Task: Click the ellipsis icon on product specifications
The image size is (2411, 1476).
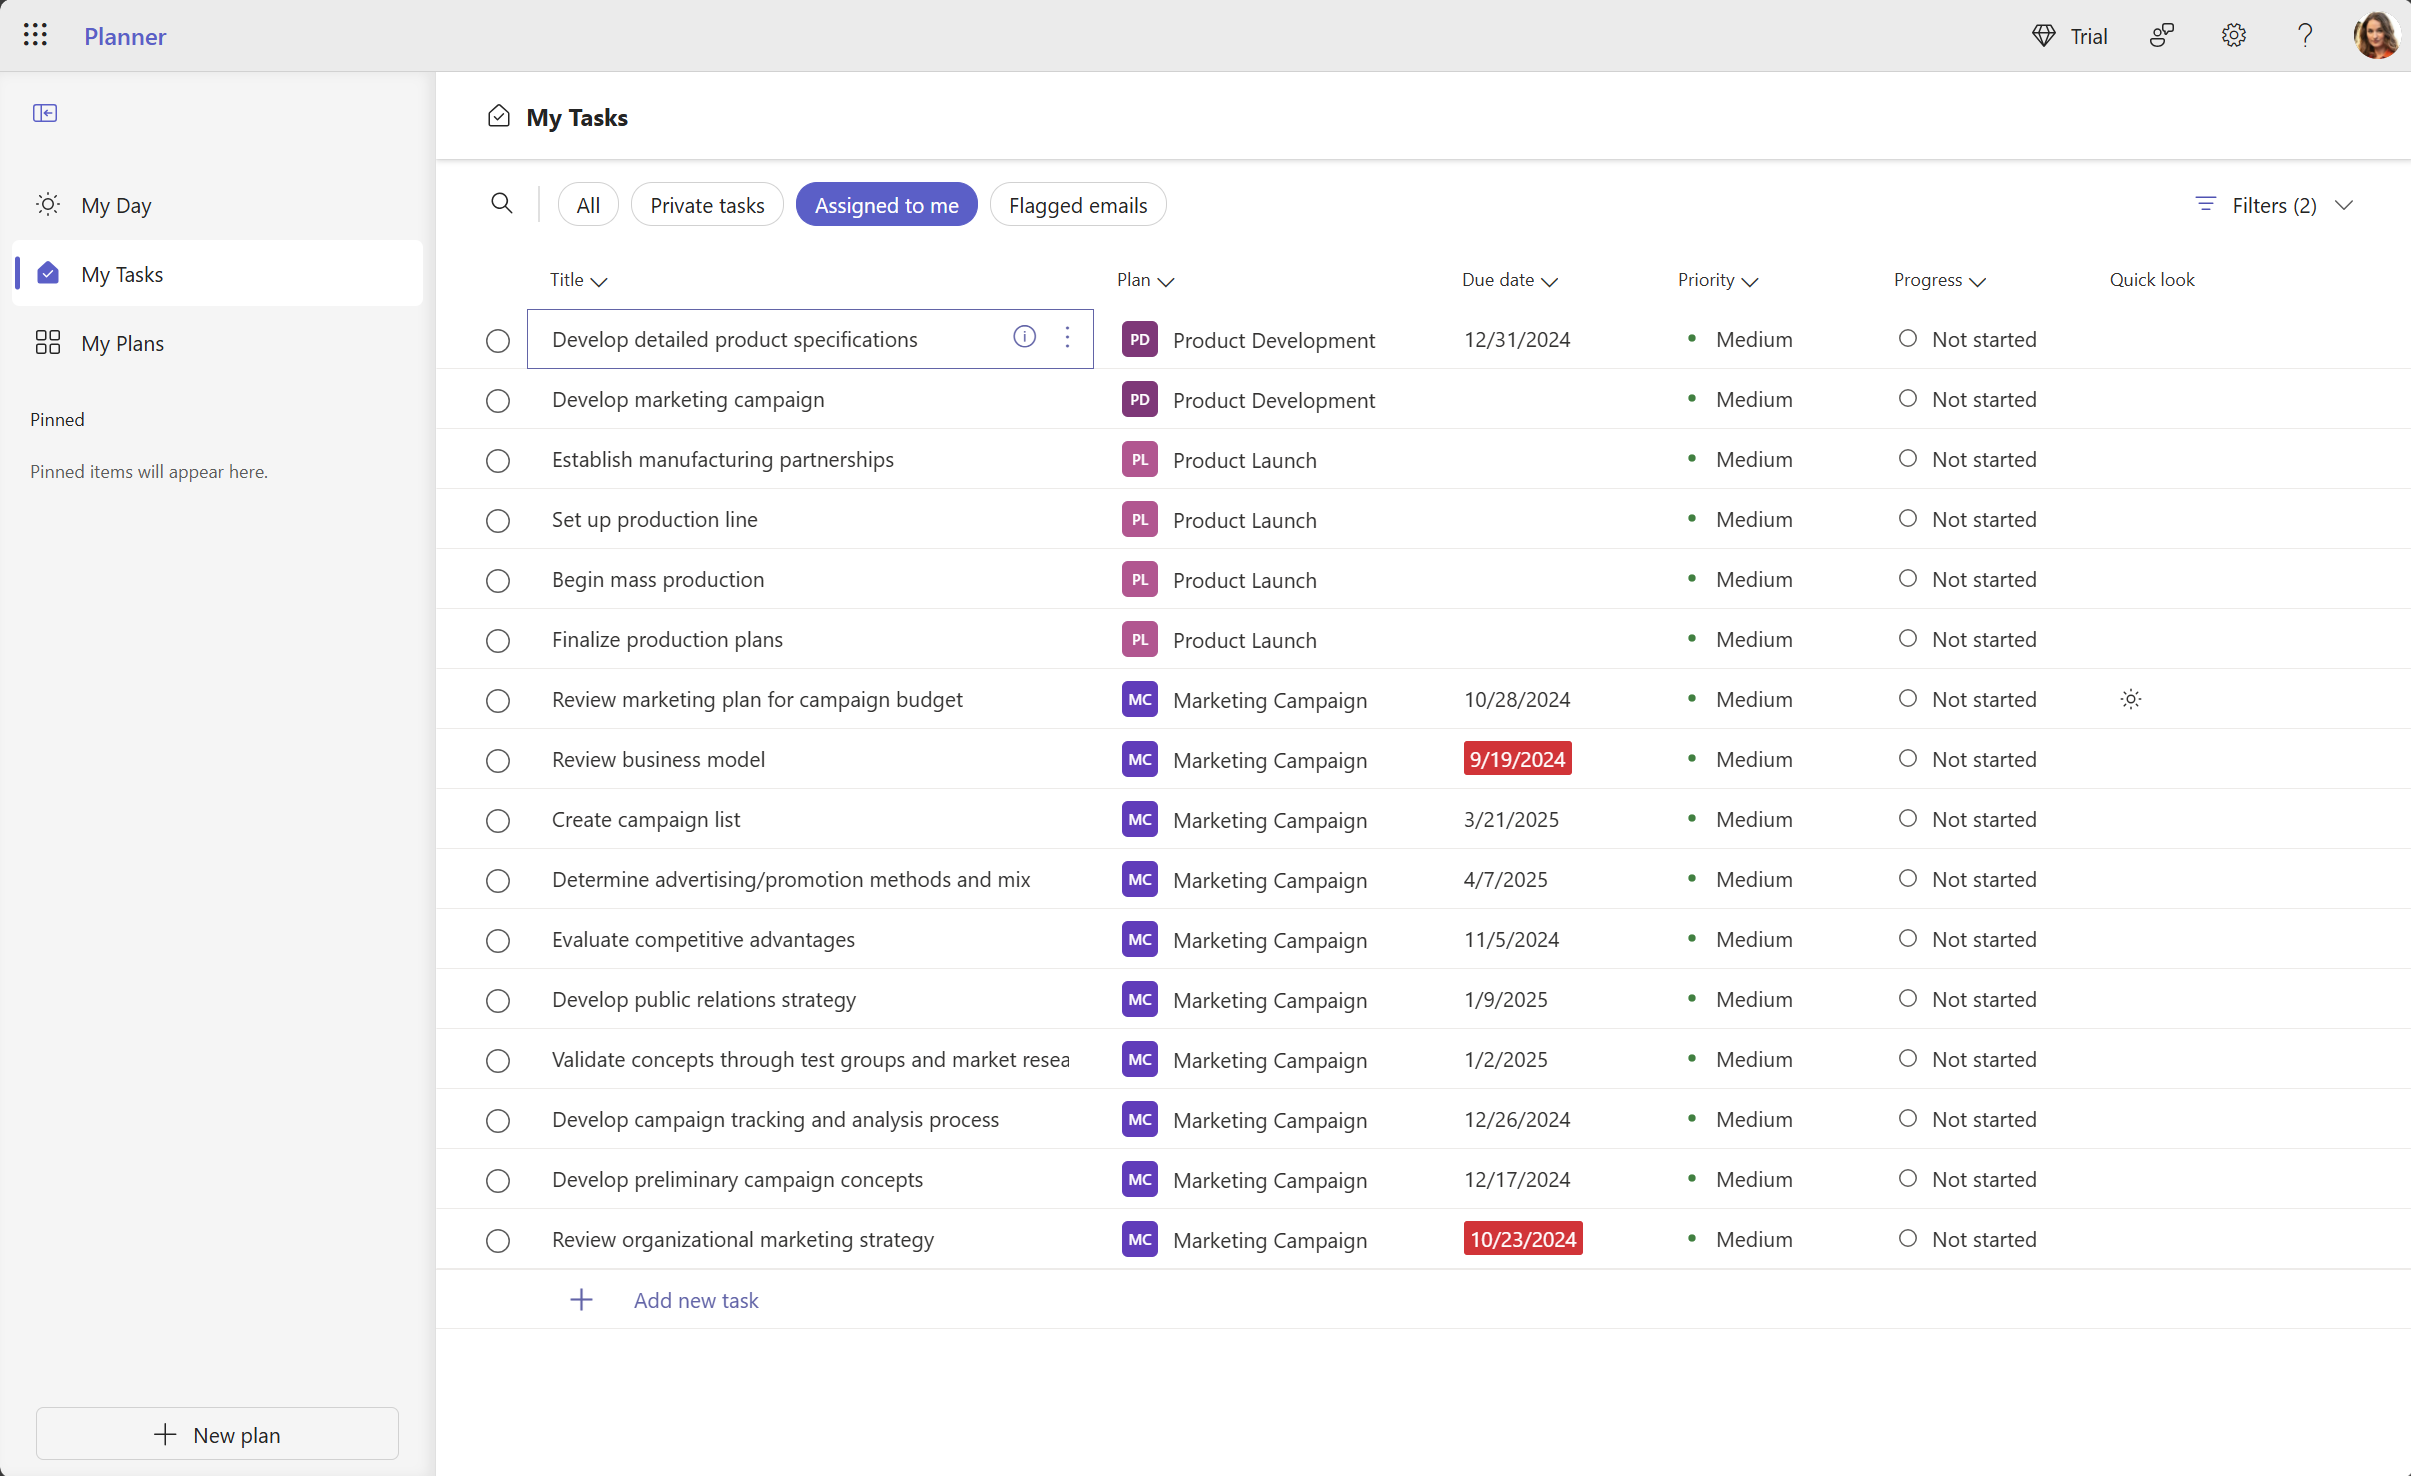Action: point(1068,338)
